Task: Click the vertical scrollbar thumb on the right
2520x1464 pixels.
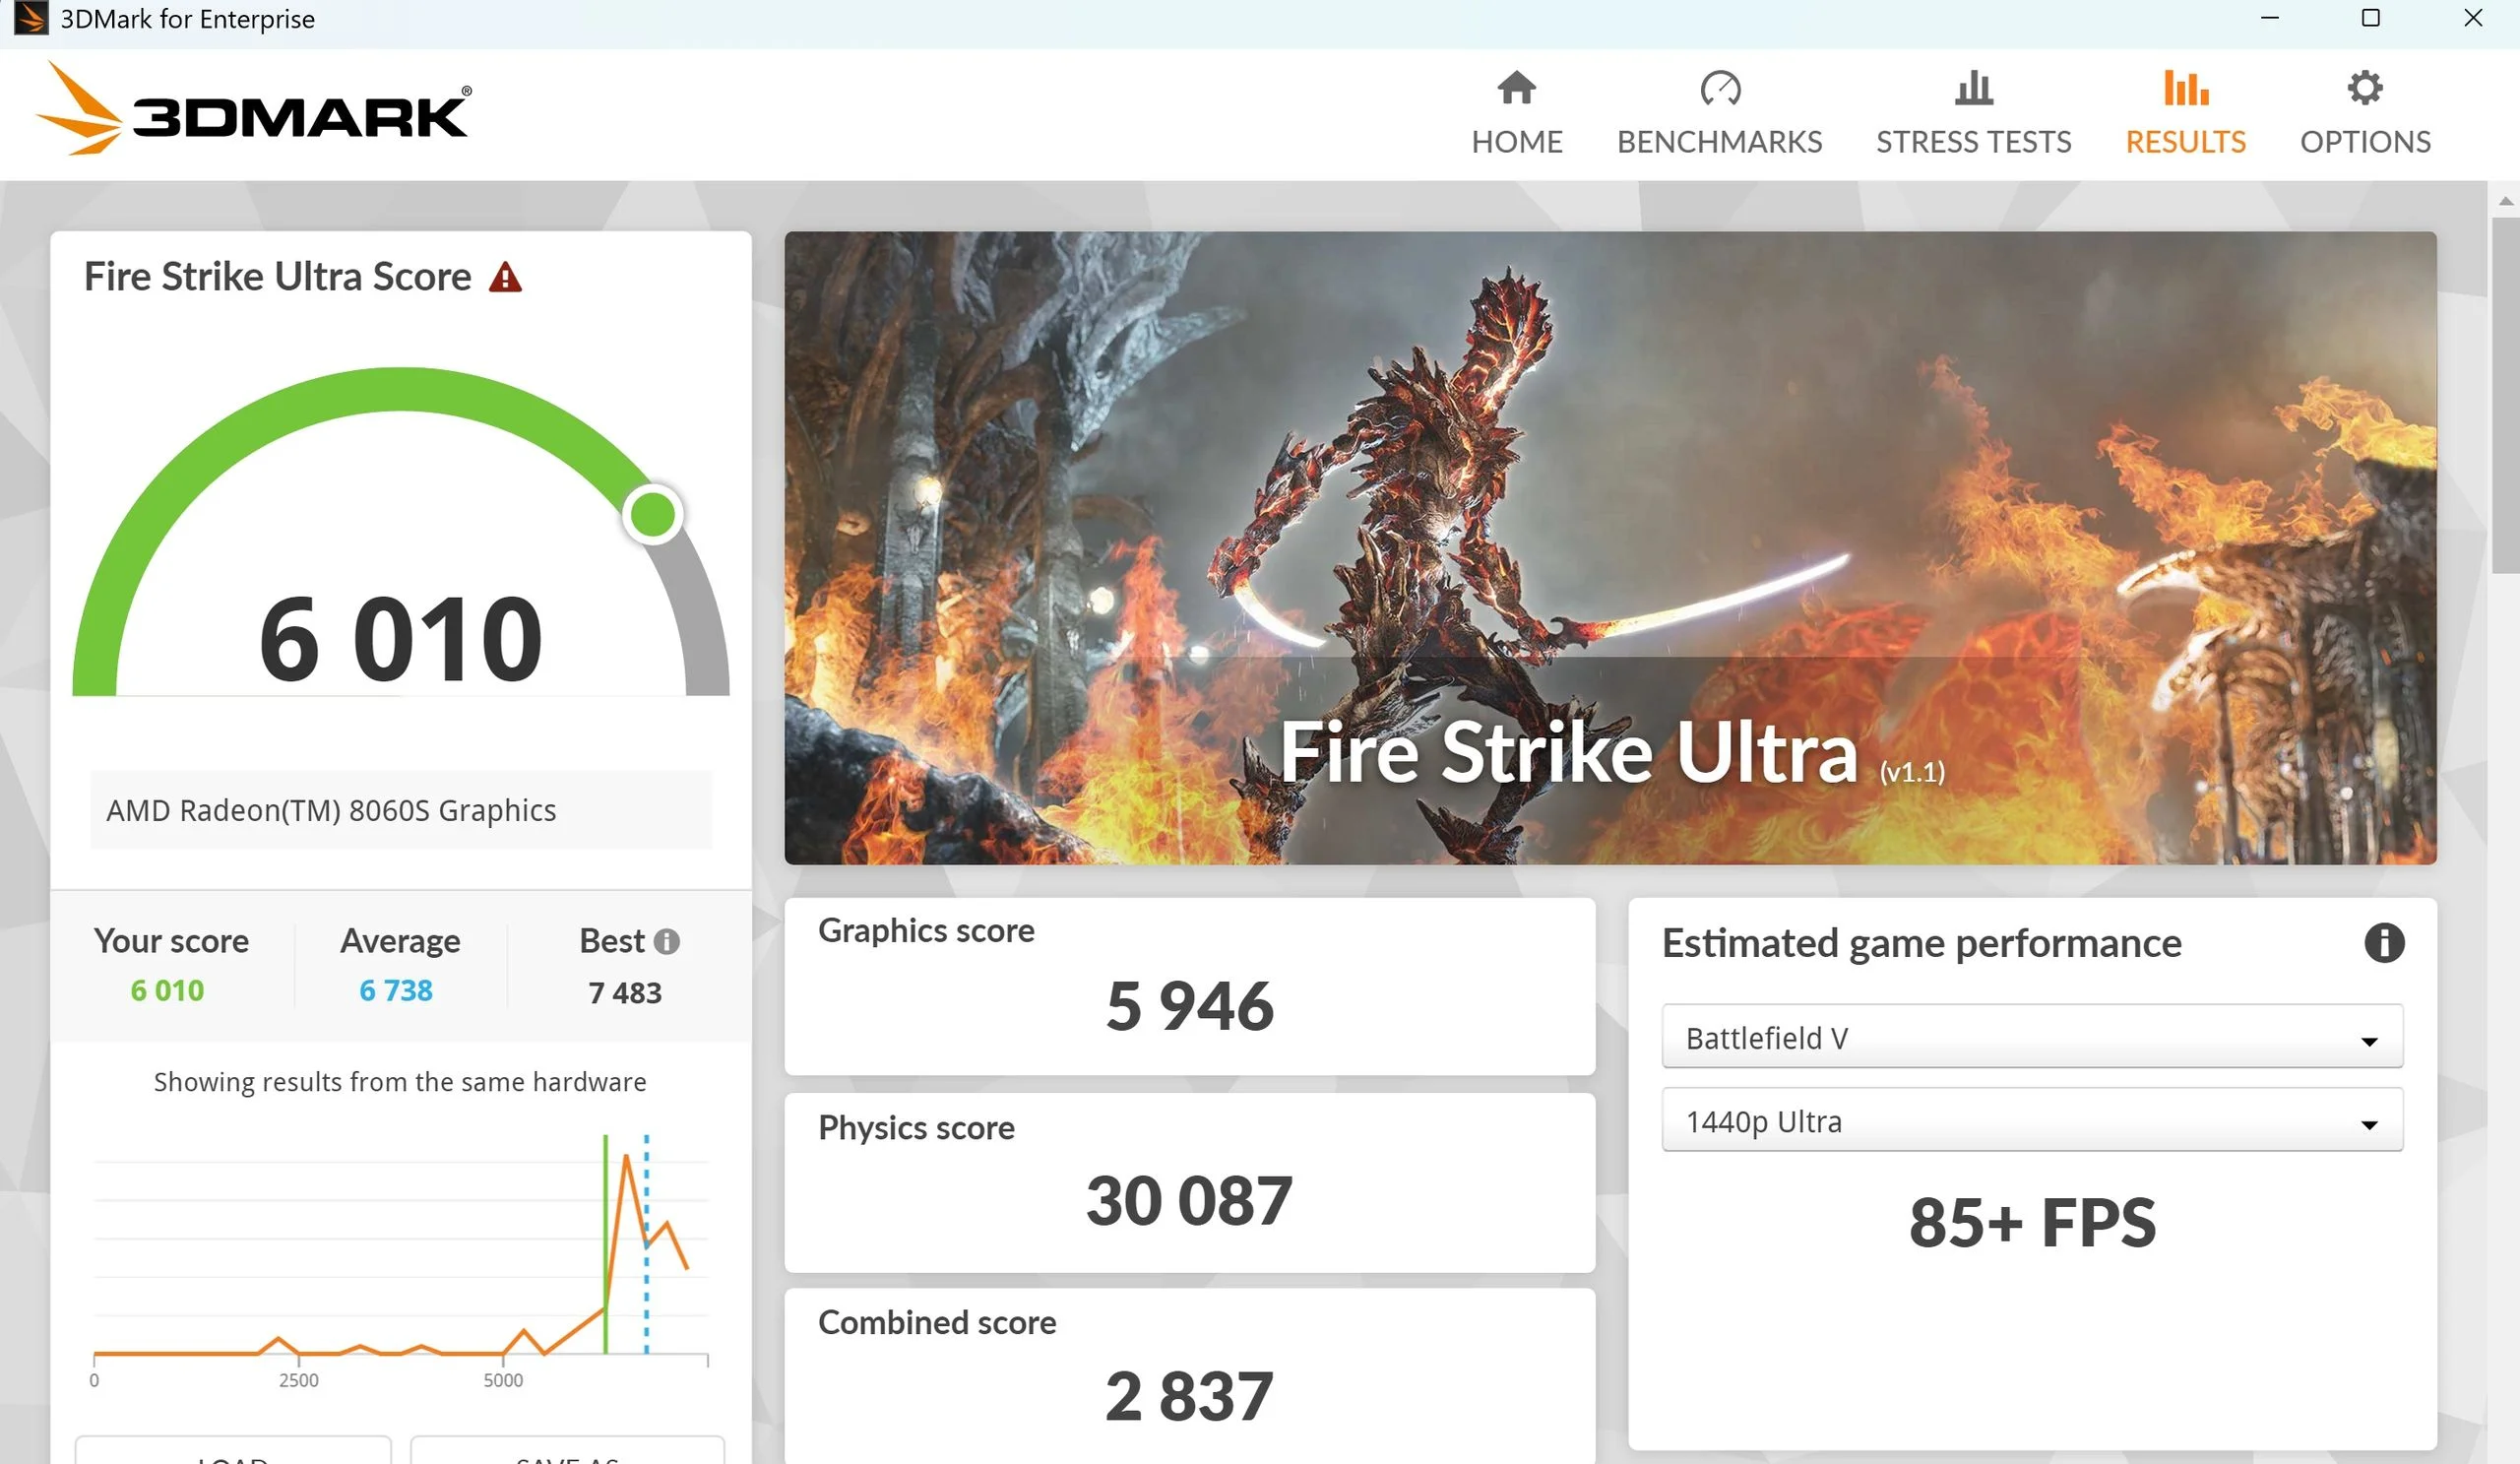Action: click(2505, 395)
